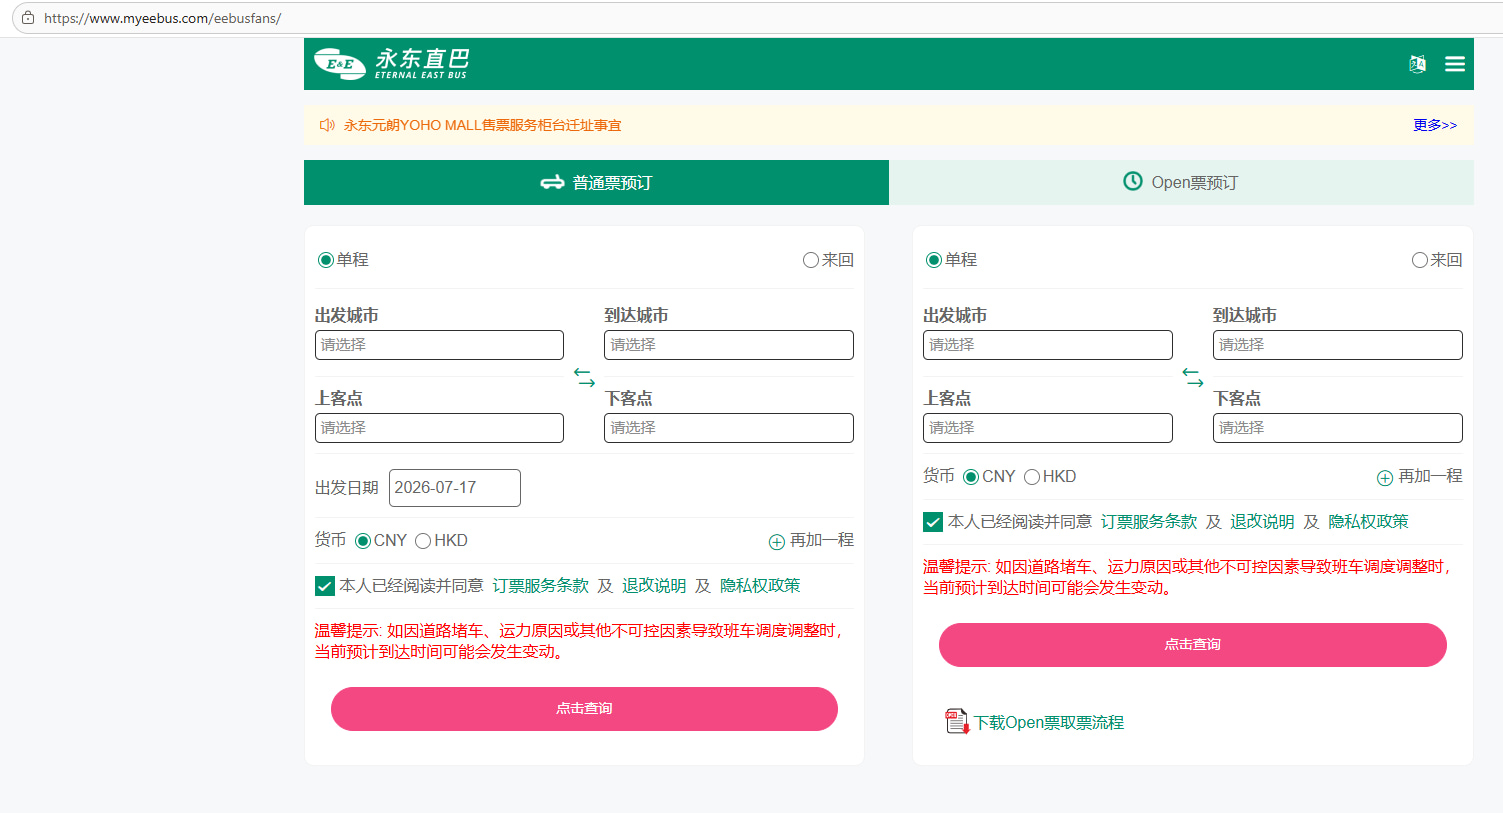Choose CNY currency in Open票 form
This screenshot has width=1503, height=813.
click(x=971, y=477)
